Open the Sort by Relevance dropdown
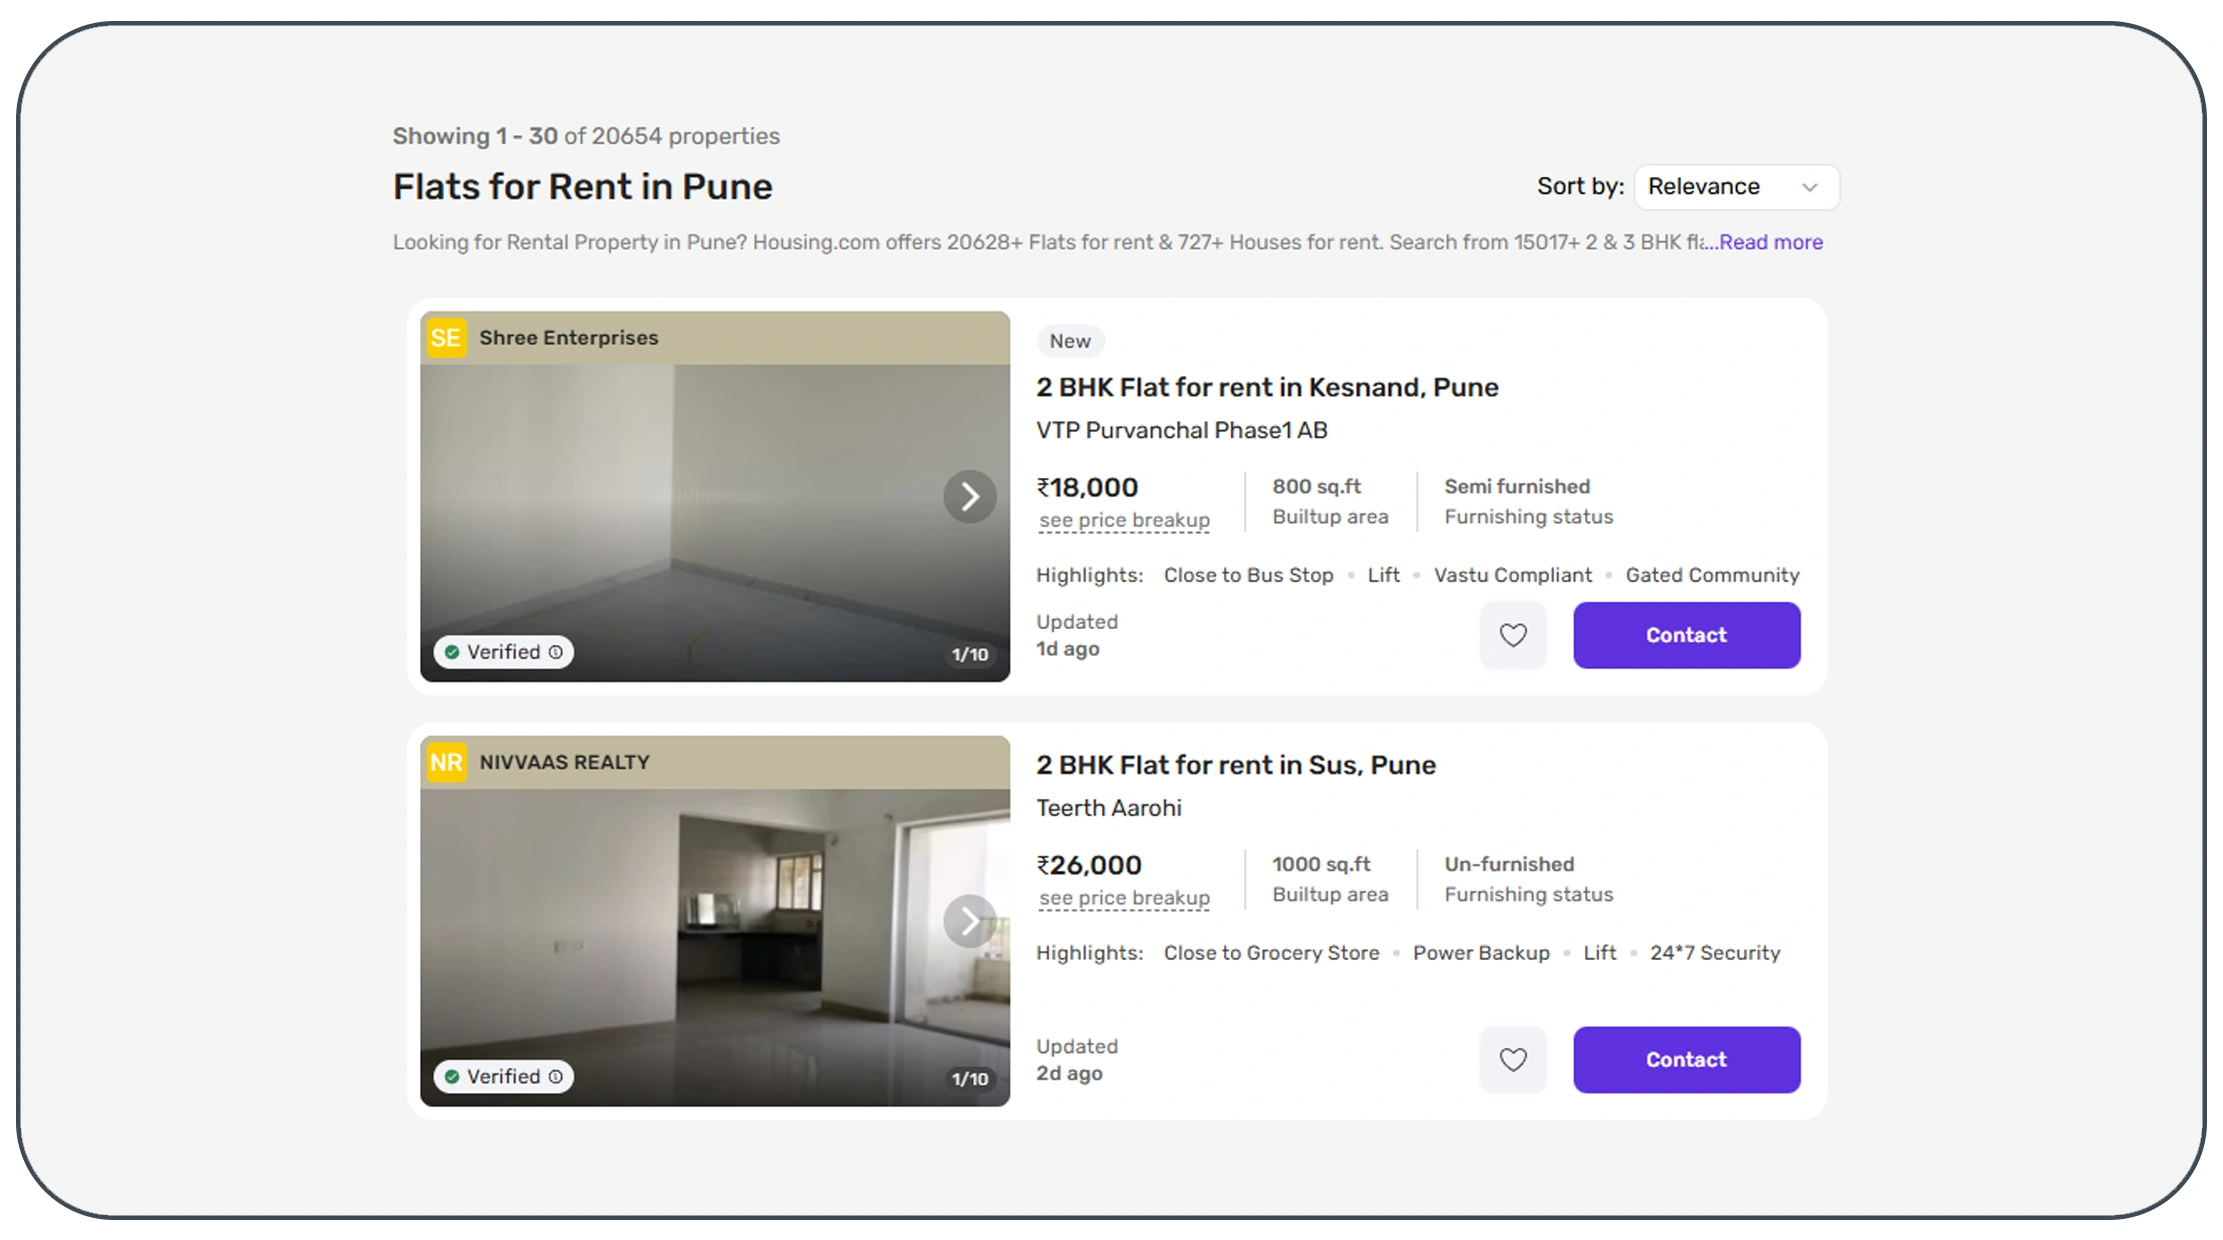The width and height of the screenshot is (2223, 1240). 1736,186
